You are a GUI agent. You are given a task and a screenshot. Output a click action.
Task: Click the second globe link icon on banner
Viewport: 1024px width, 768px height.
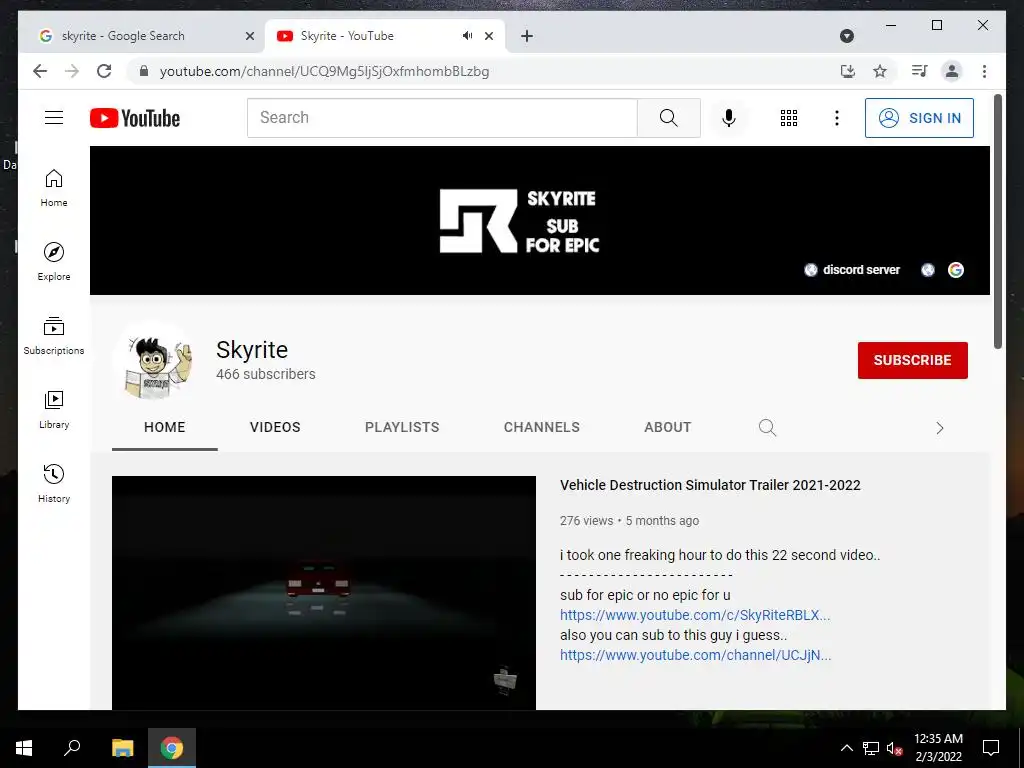point(927,270)
